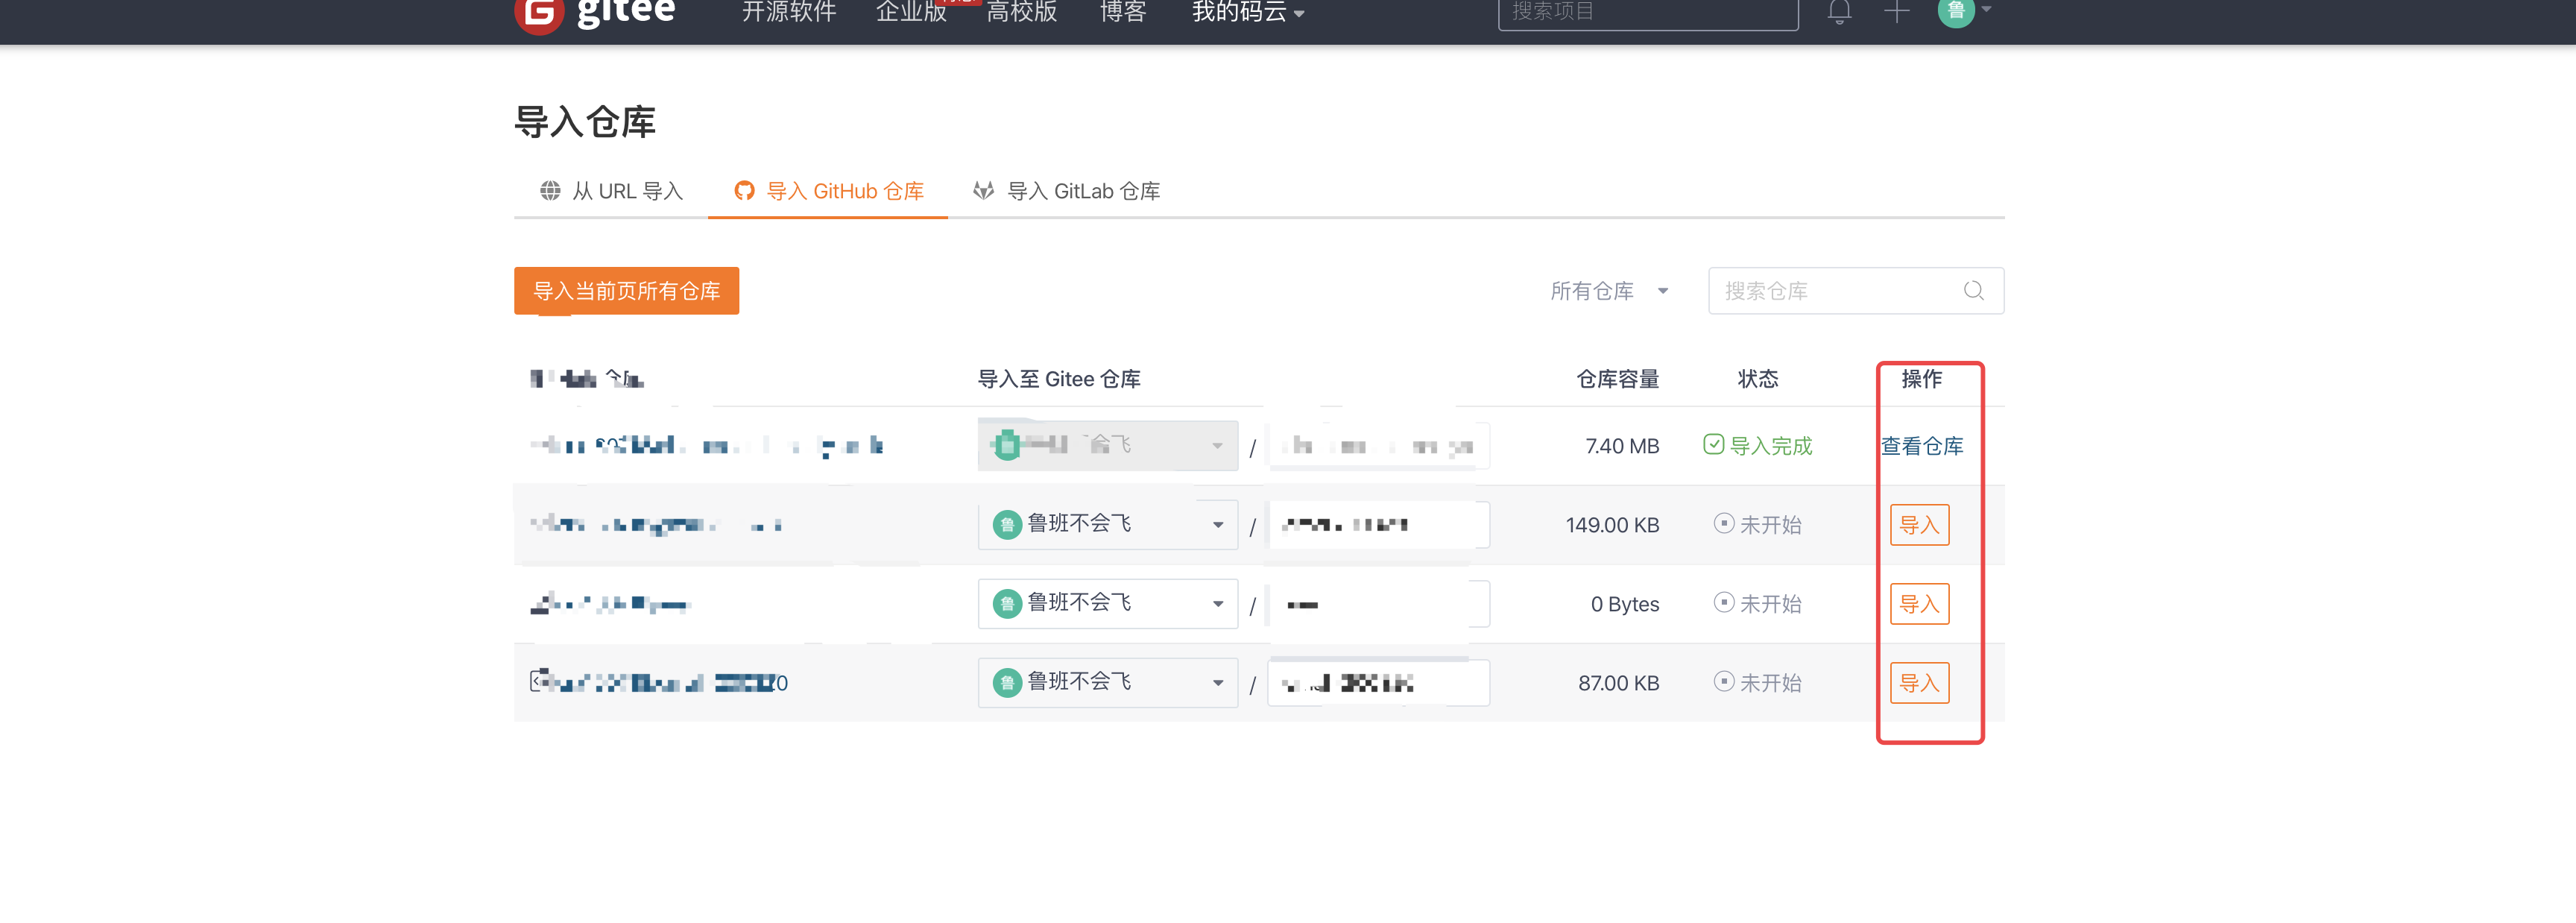Click the search magnifier in repository search
Image resolution: width=2576 pixels, height=923 pixels.
(1973, 291)
